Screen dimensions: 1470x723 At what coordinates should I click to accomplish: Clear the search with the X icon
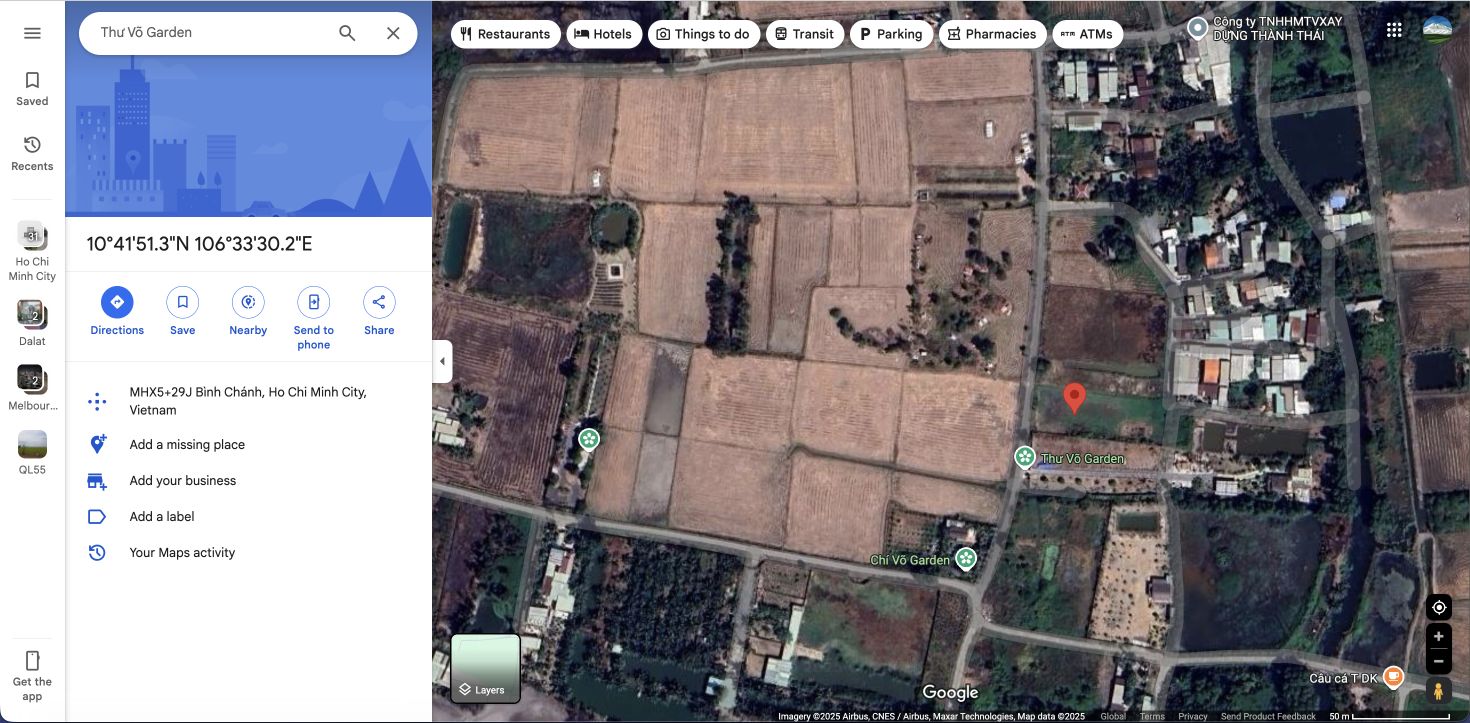393,33
